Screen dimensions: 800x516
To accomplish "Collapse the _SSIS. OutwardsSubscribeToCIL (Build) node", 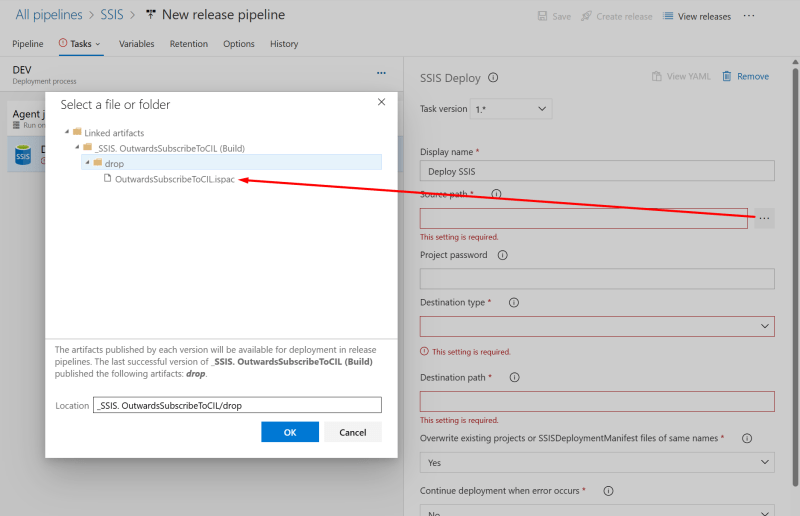I will coord(78,148).
